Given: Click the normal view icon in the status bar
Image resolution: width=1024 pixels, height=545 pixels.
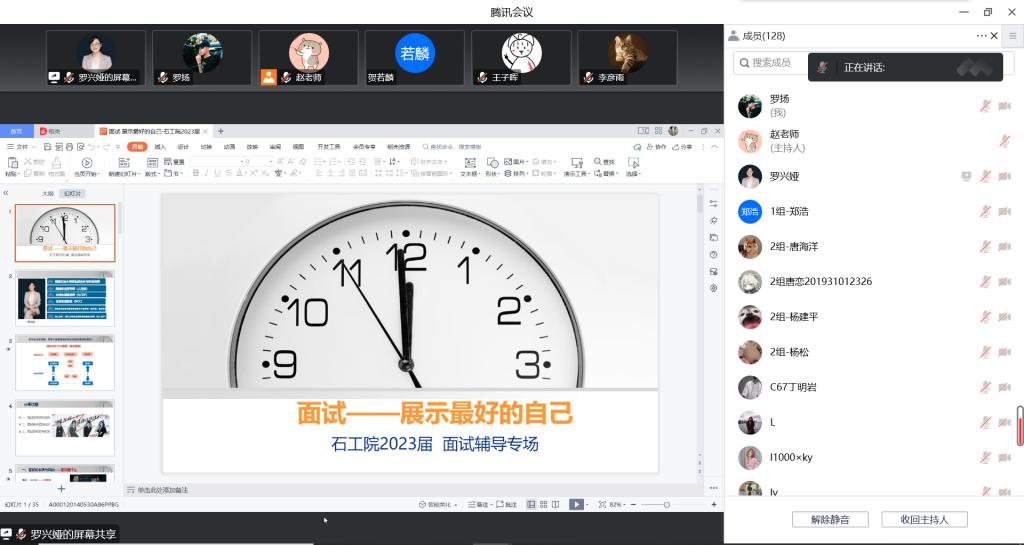Looking at the screenshot, I should (x=531, y=505).
